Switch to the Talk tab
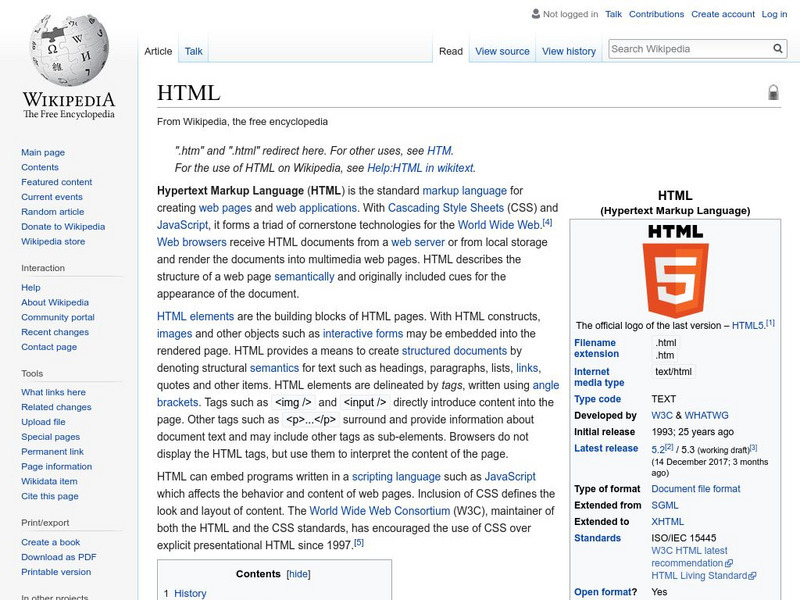800x600 pixels. [x=192, y=51]
